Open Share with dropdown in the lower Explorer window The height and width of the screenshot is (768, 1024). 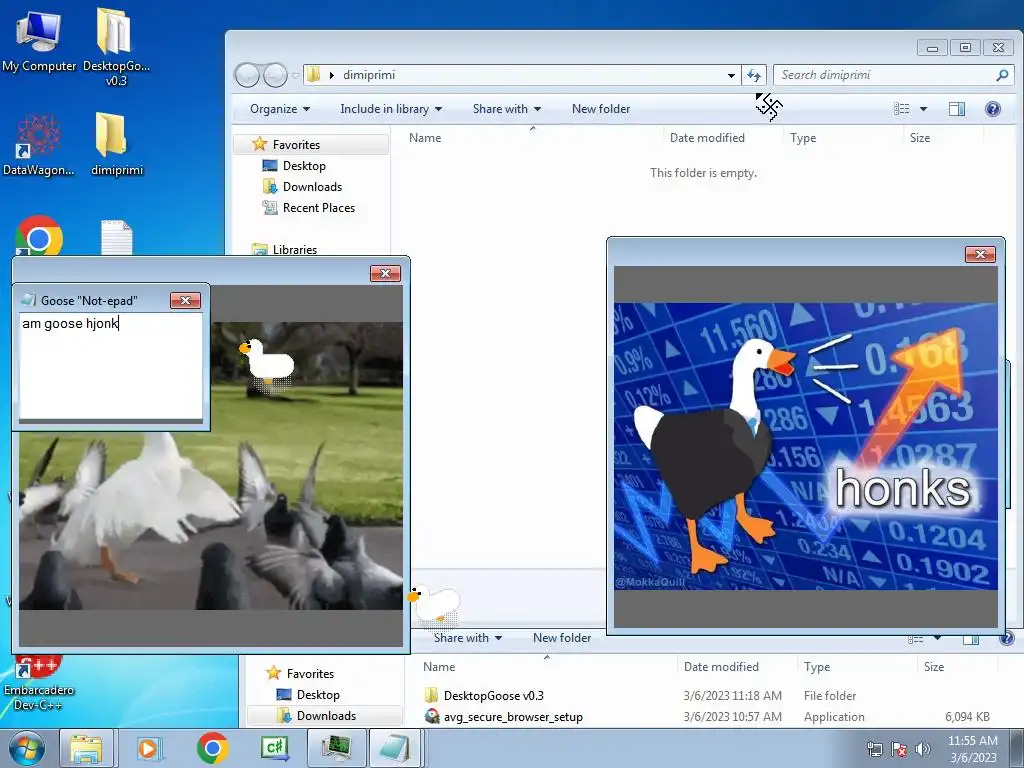coord(468,638)
